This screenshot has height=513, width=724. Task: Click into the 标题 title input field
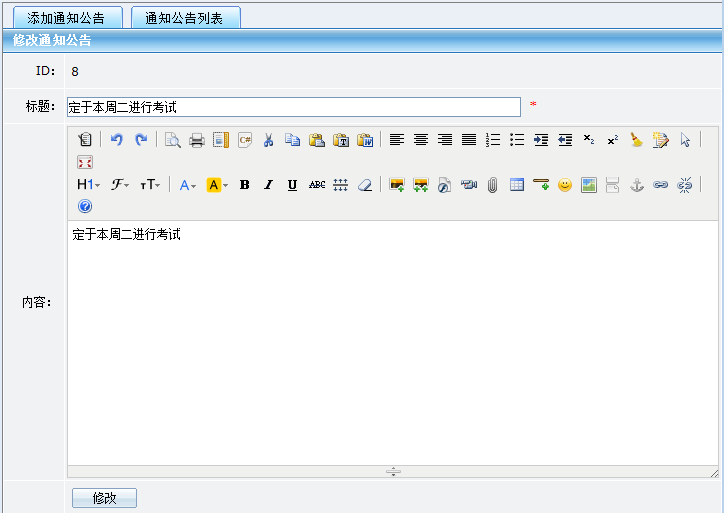(293, 107)
